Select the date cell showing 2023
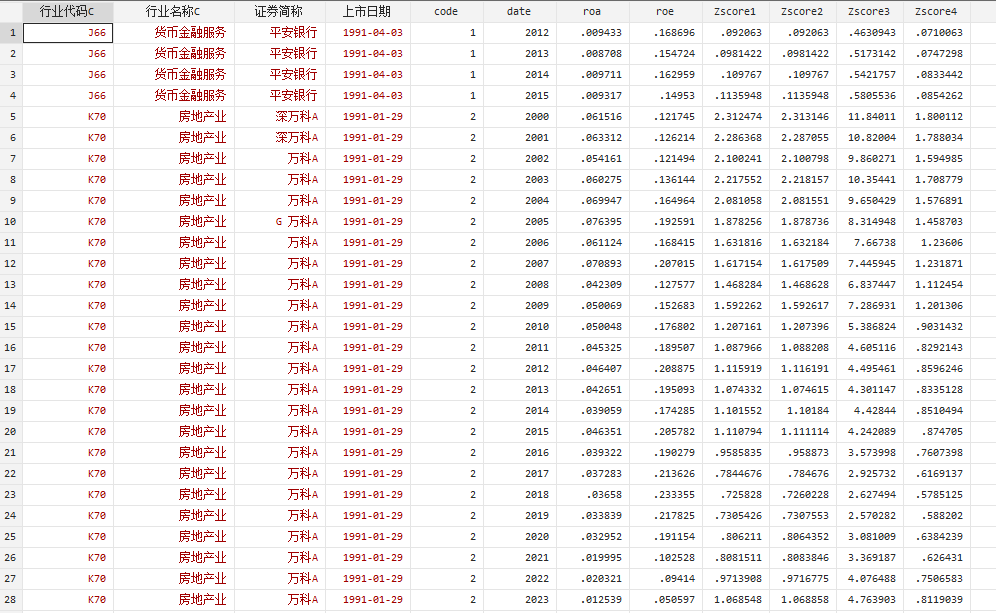The width and height of the screenshot is (996, 613). 536,600
